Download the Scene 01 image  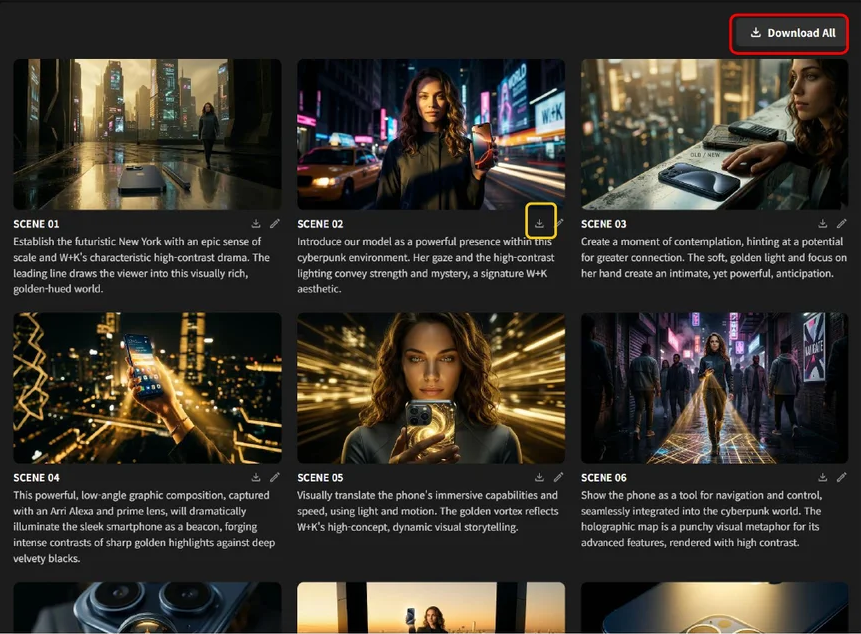[256, 223]
